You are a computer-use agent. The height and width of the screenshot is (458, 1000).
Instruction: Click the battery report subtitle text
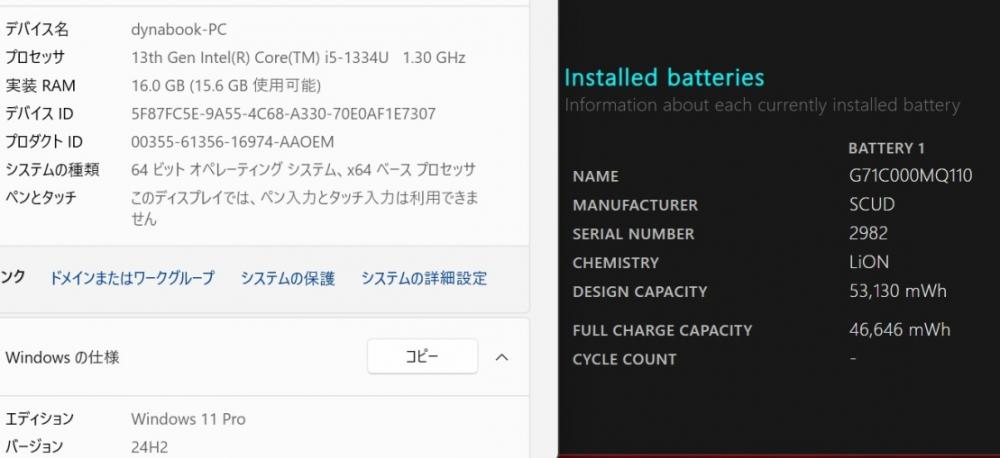762,105
